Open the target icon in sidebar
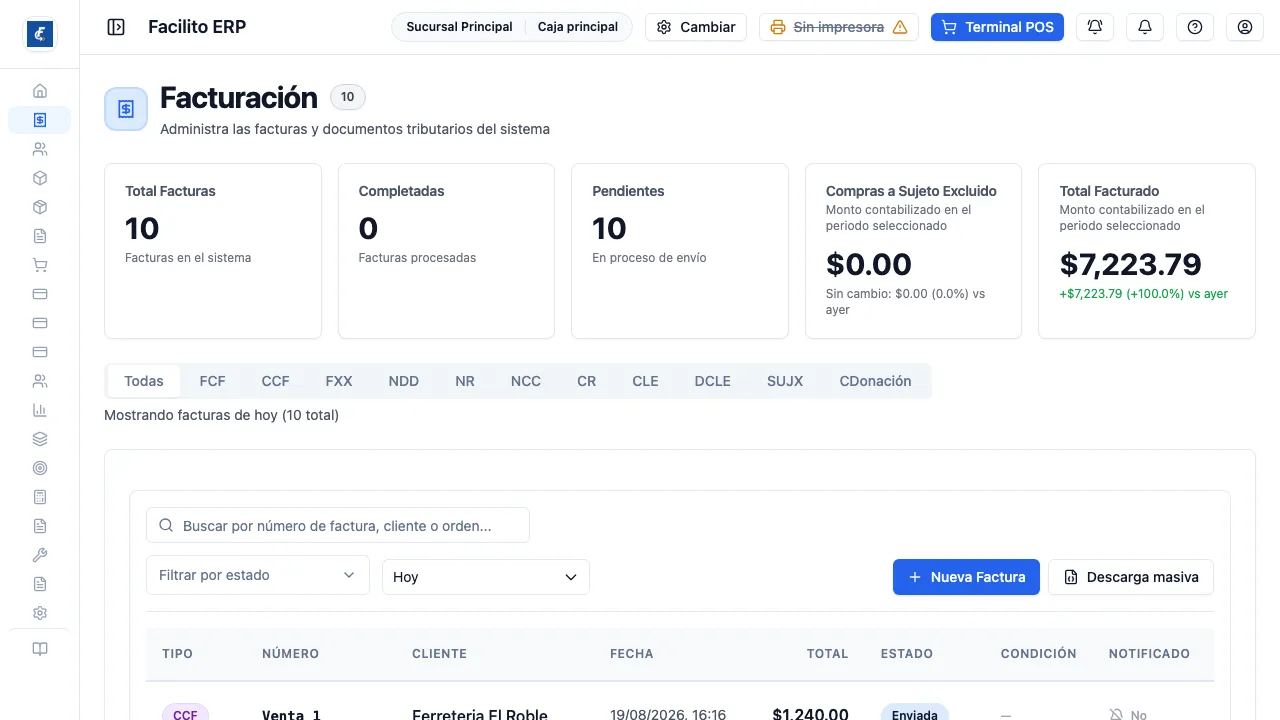 40,468
